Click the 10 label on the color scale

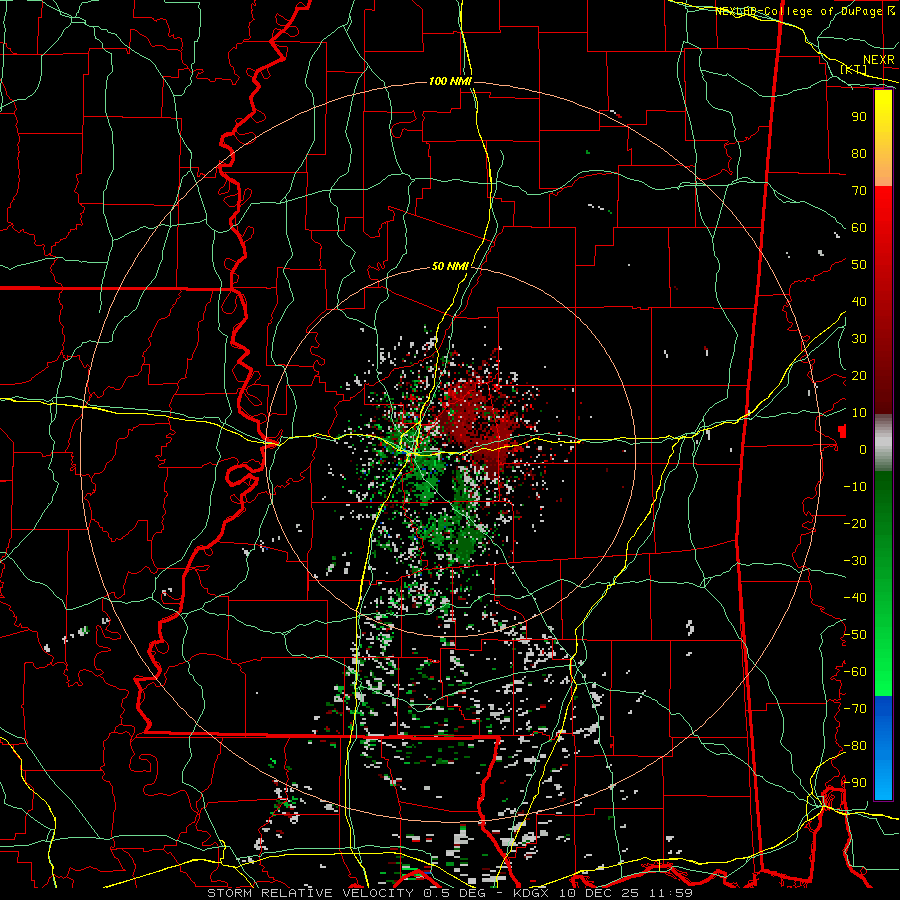(859, 413)
